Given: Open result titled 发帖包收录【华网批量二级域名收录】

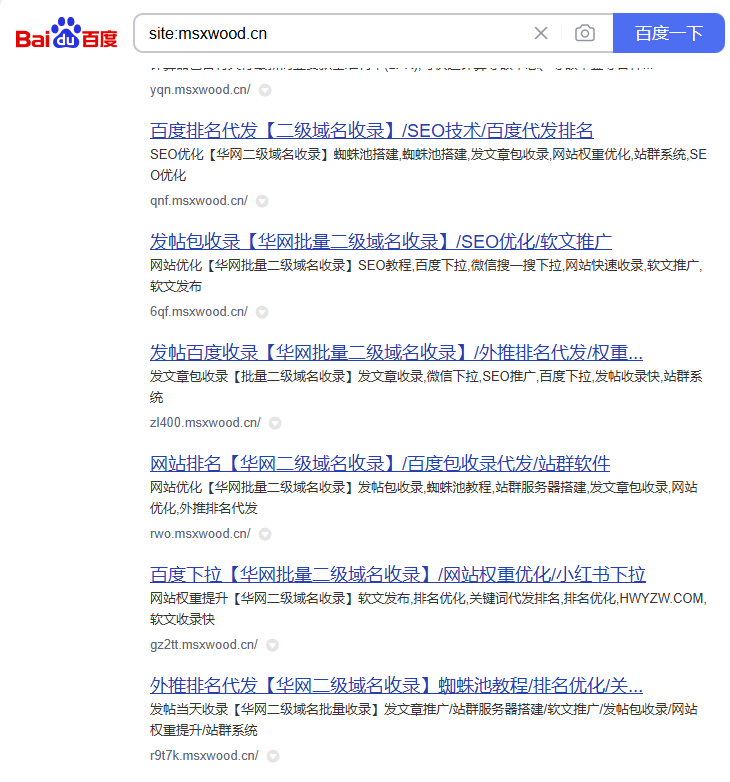Looking at the screenshot, I should (381, 241).
